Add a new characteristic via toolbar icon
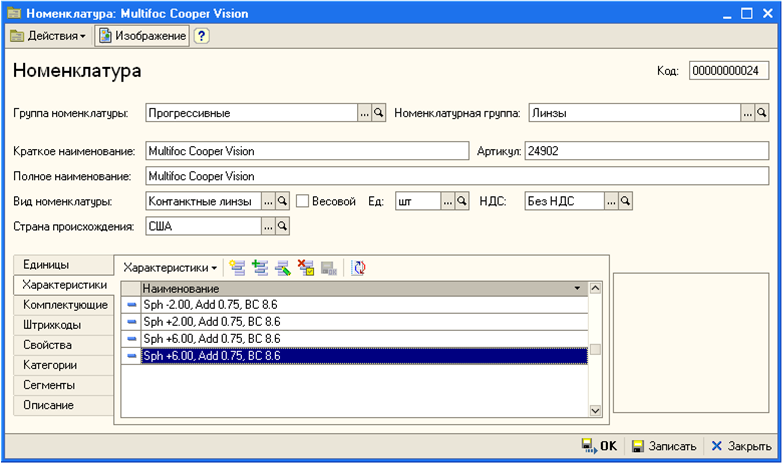This screenshot has width=782, height=463. pyautogui.click(x=237, y=268)
